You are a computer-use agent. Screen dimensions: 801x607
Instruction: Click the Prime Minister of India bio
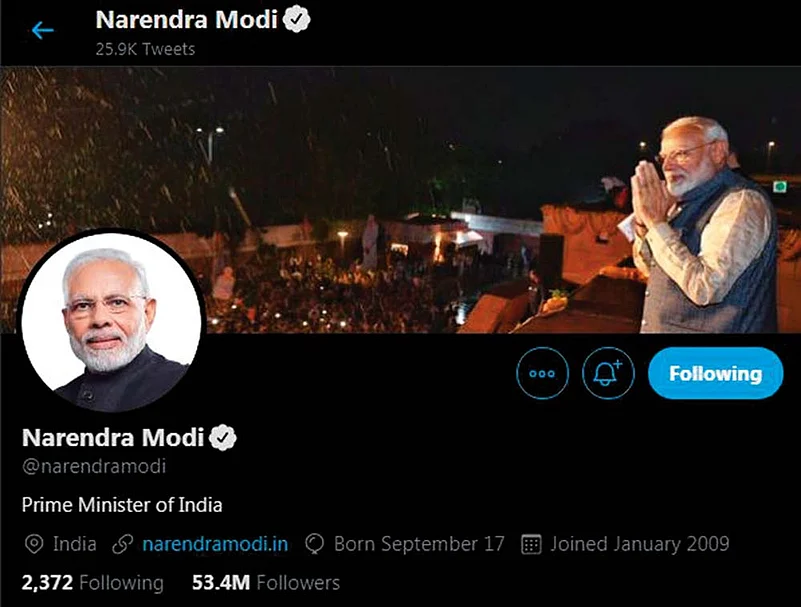tap(122, 505)
